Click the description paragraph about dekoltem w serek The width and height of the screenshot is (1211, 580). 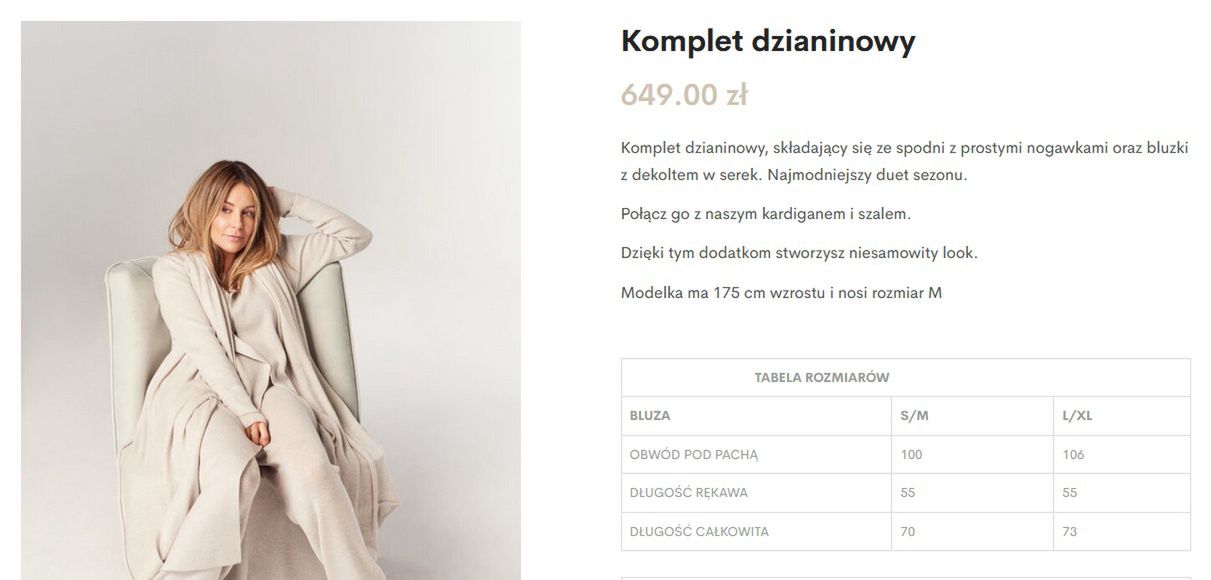point(905,161)
